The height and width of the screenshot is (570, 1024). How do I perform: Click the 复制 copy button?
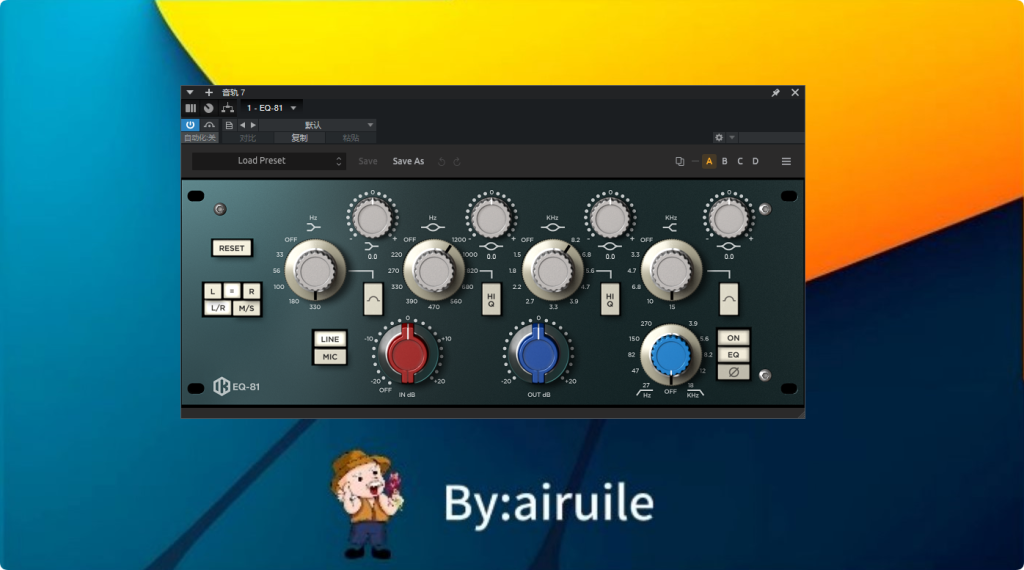299,138
